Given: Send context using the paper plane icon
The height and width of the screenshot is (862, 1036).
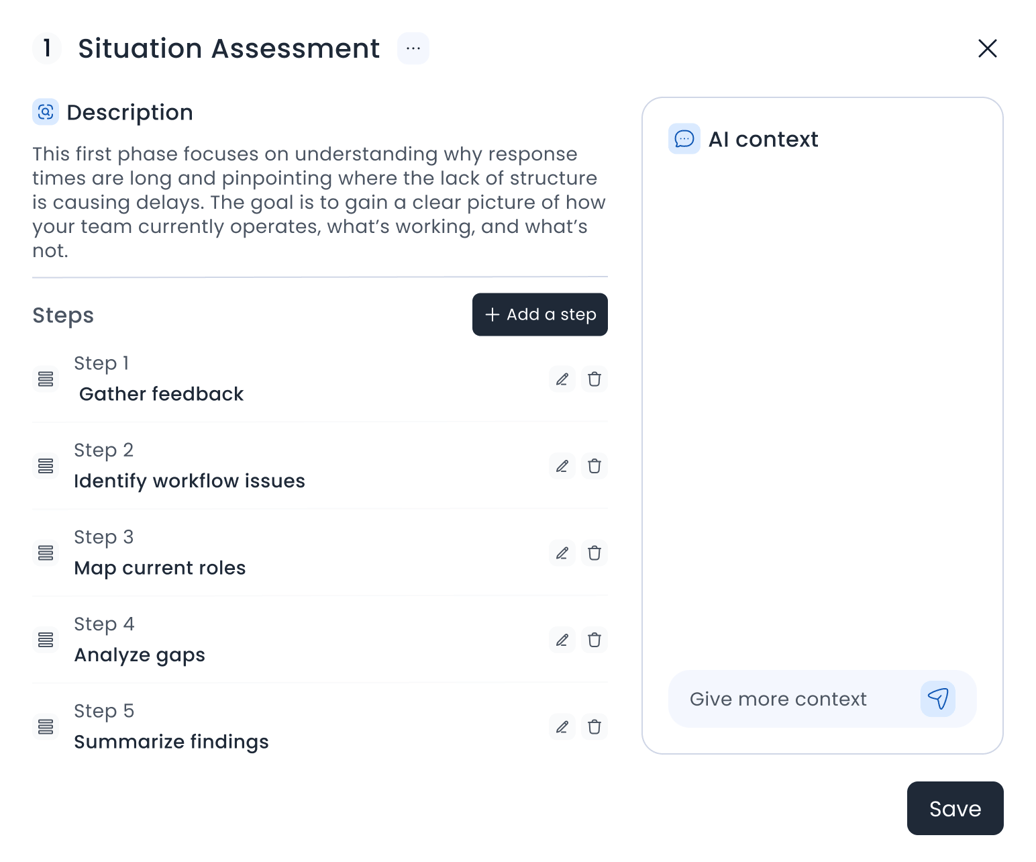Looking at the screenshot, I should click(x=937, y=698).
